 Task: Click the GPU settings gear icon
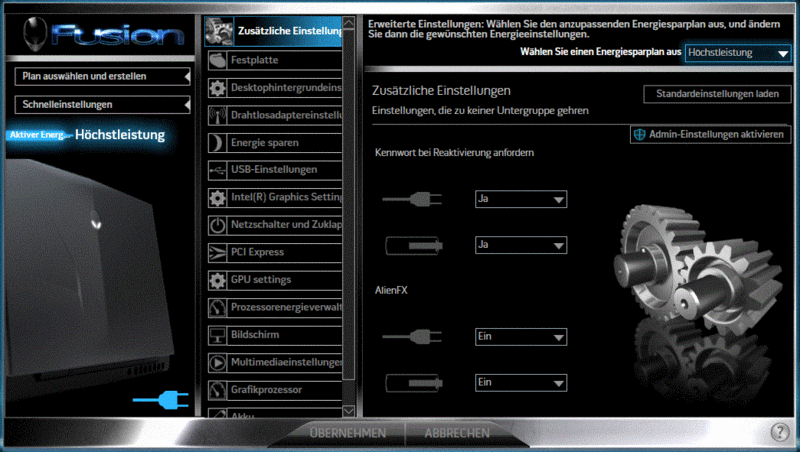point(217,280)
